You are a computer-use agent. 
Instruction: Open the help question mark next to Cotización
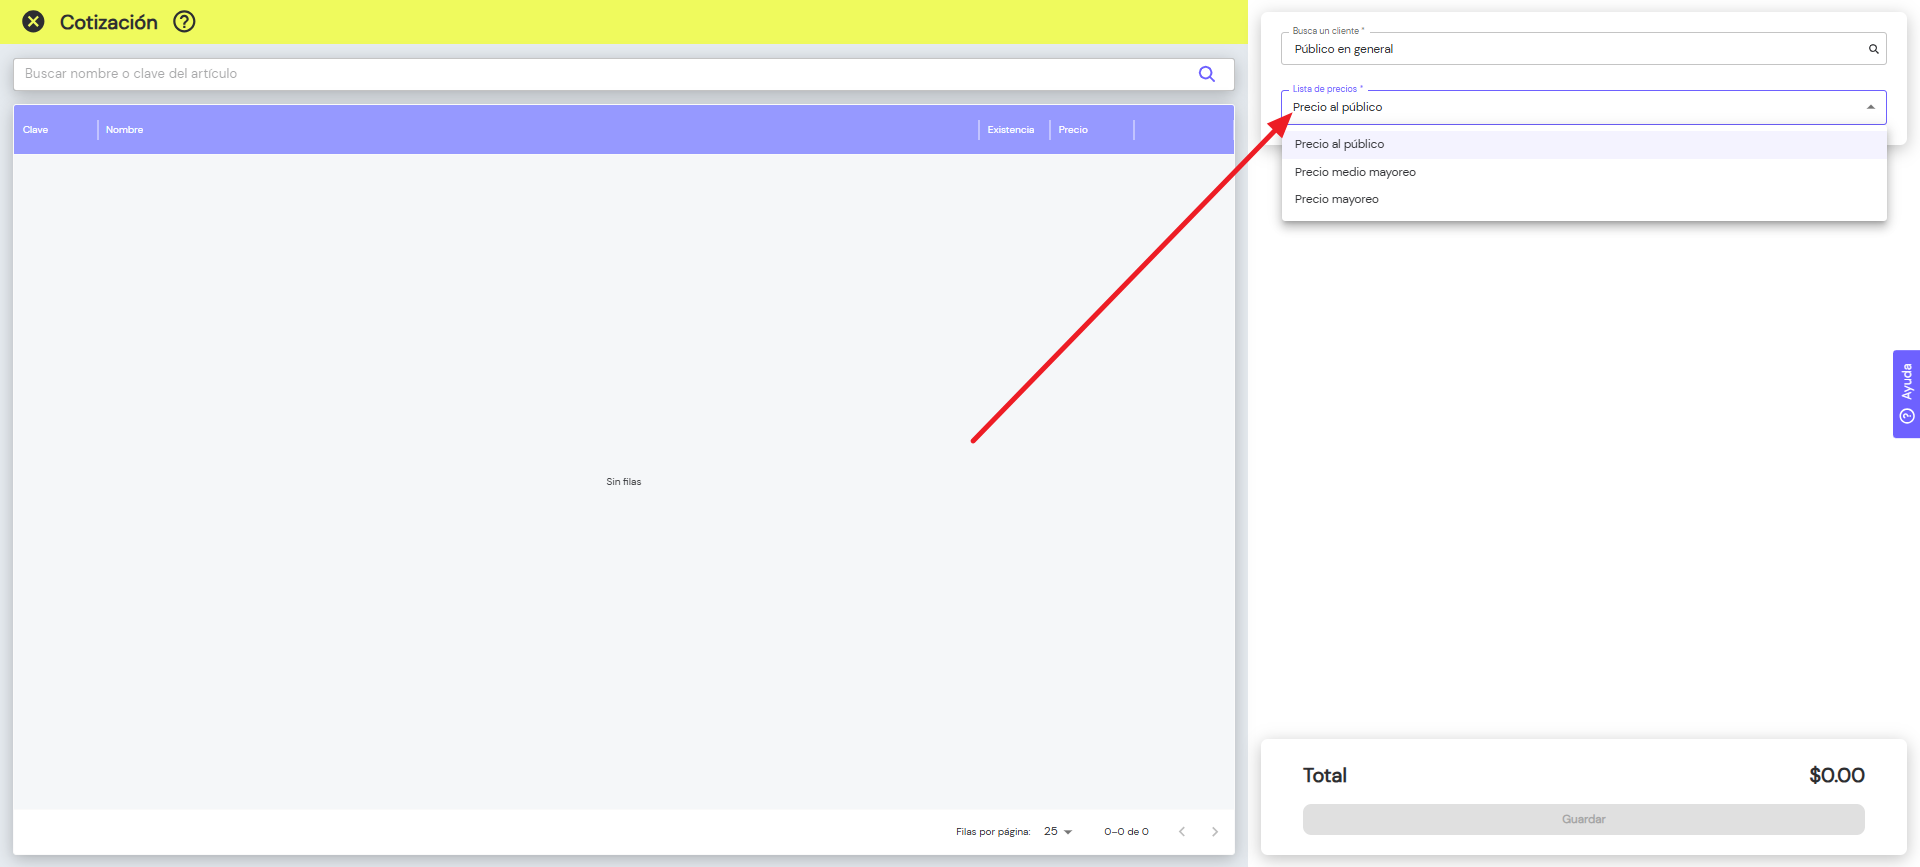184,21
